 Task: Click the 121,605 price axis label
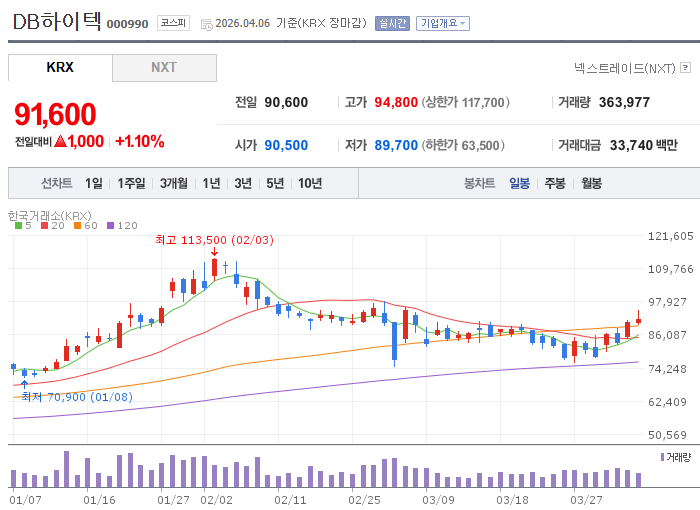[x=671, y=236]
